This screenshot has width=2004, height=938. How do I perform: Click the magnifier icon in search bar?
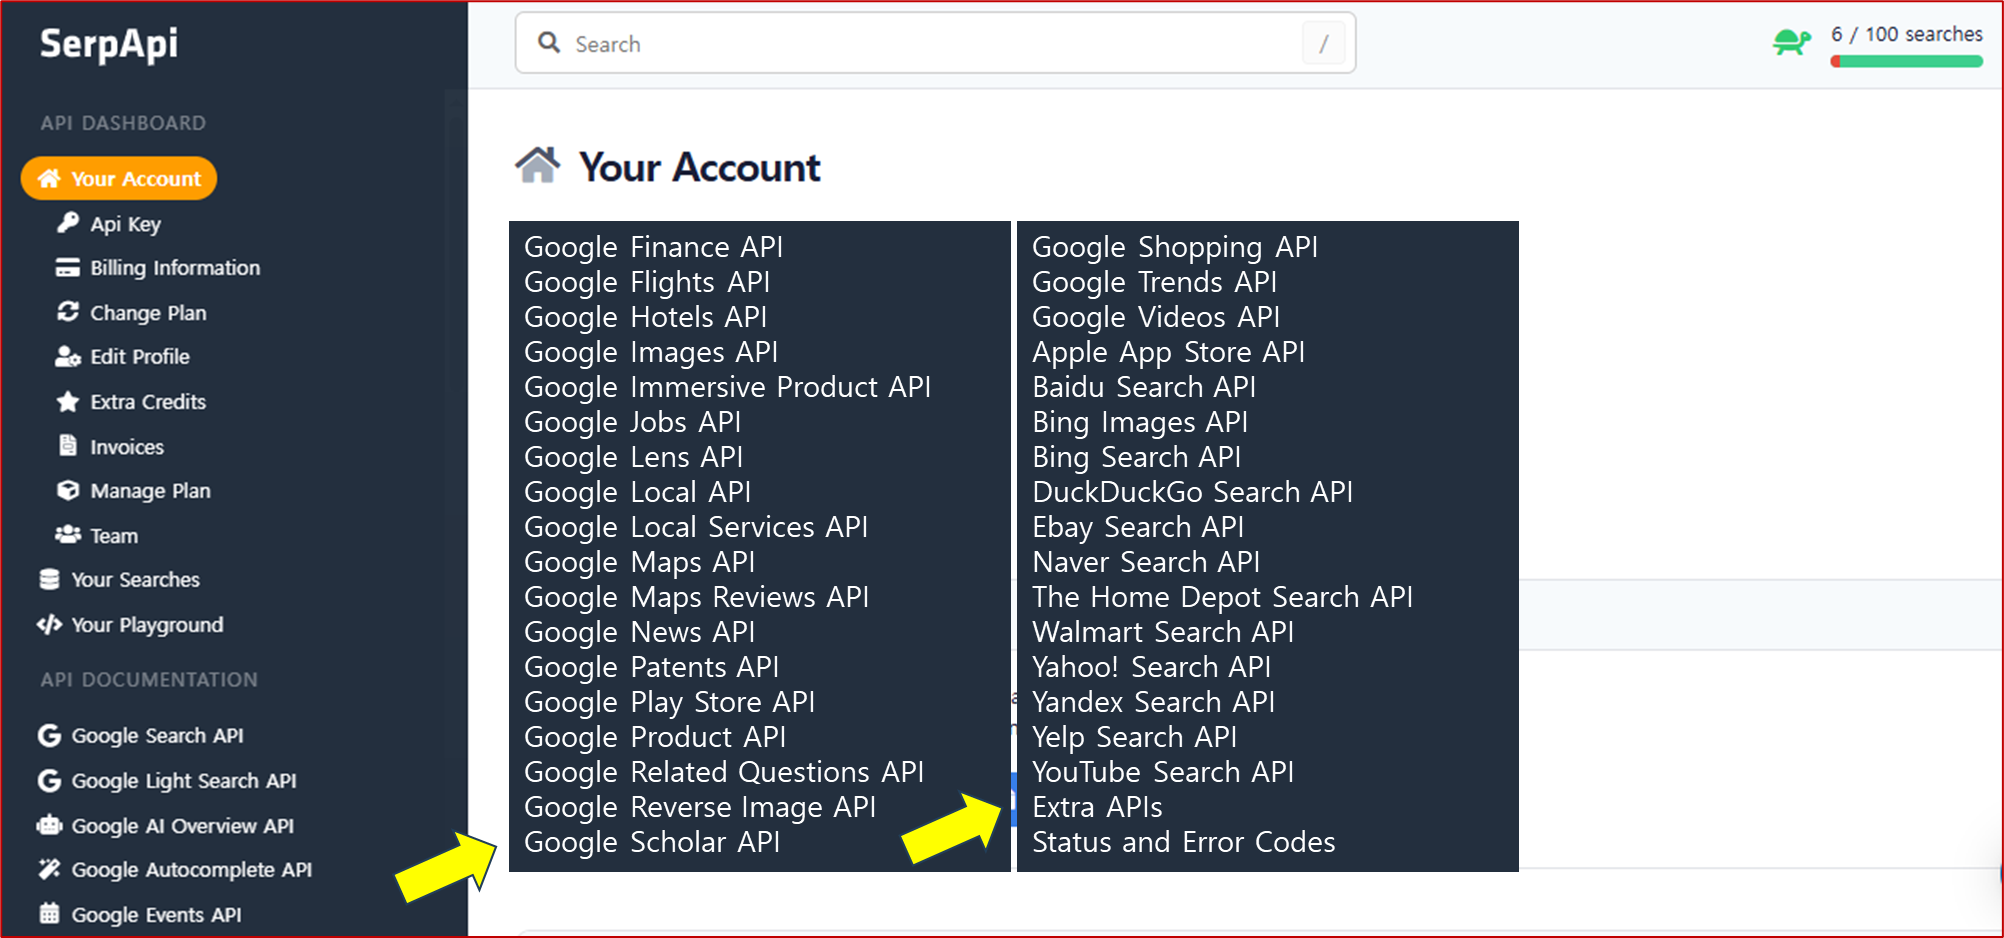tap(549, 43)
